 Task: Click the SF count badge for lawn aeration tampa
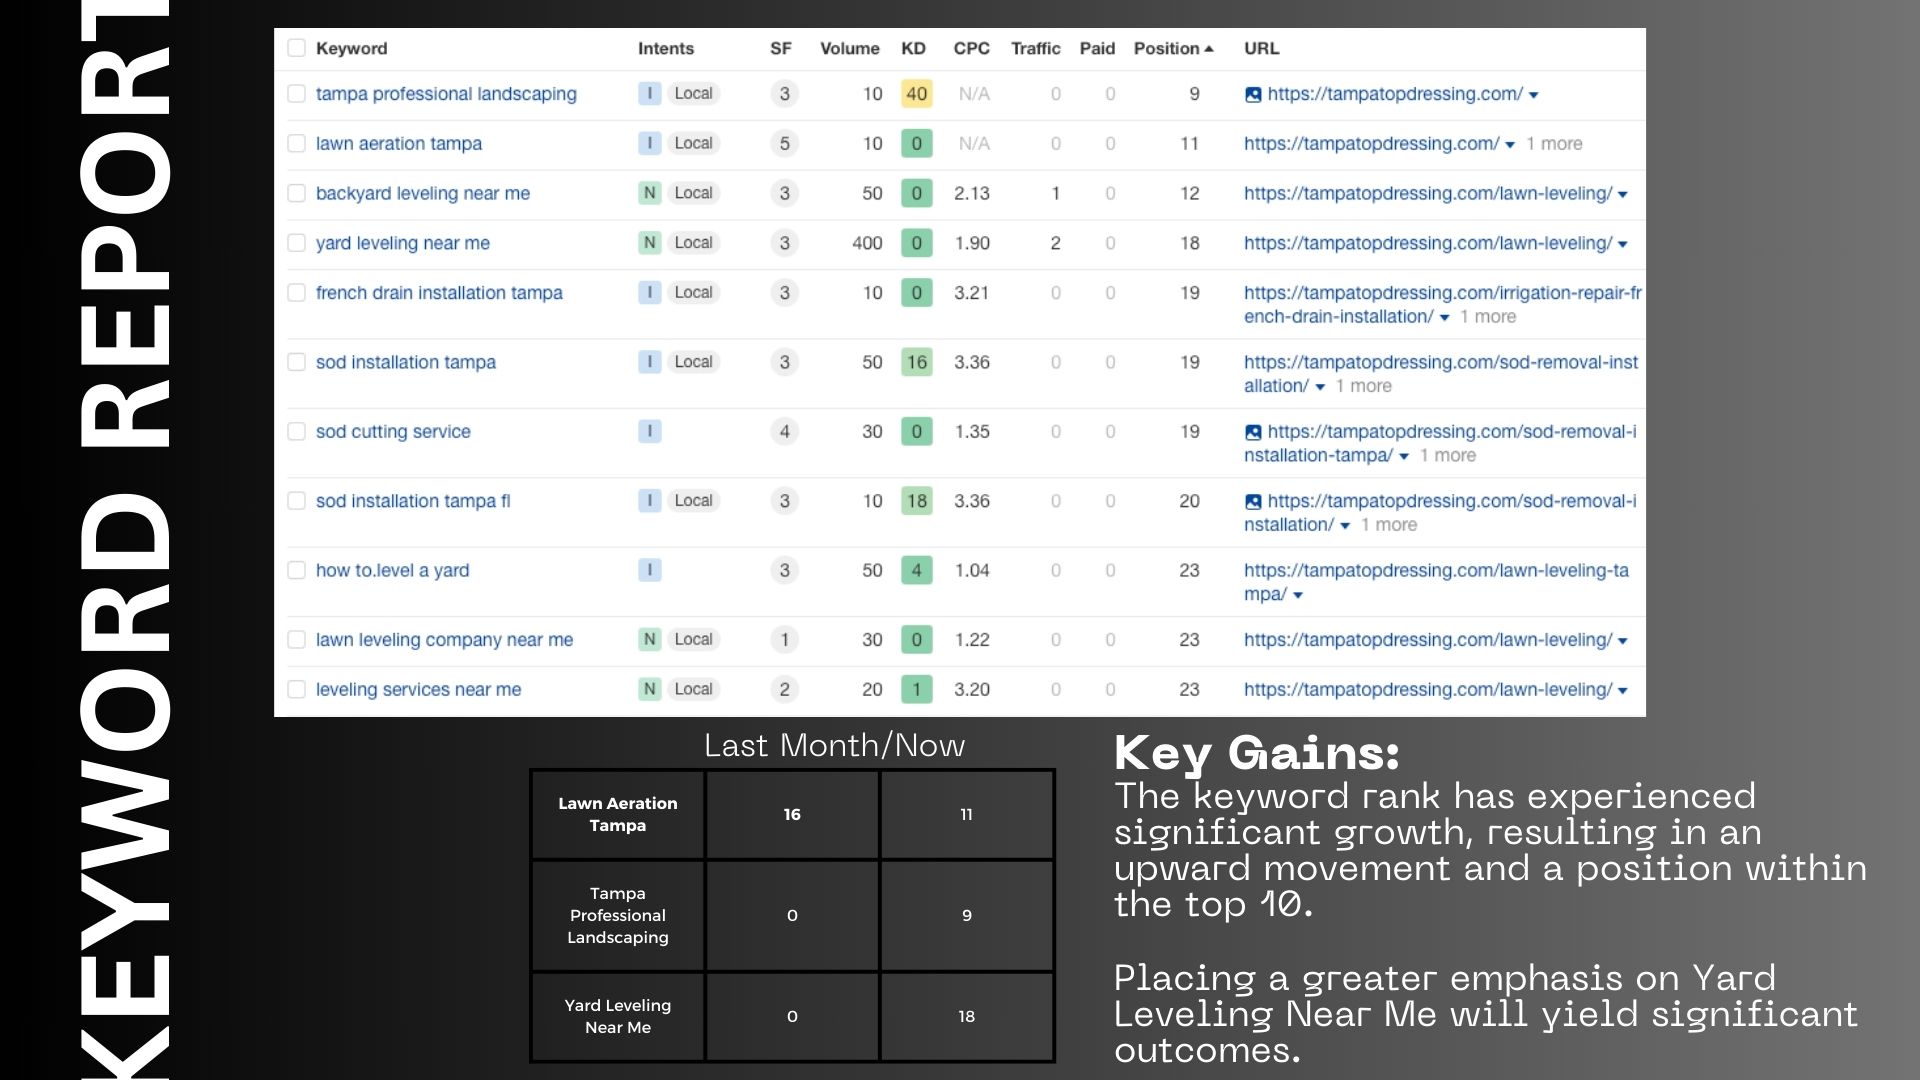coord(784,143)
